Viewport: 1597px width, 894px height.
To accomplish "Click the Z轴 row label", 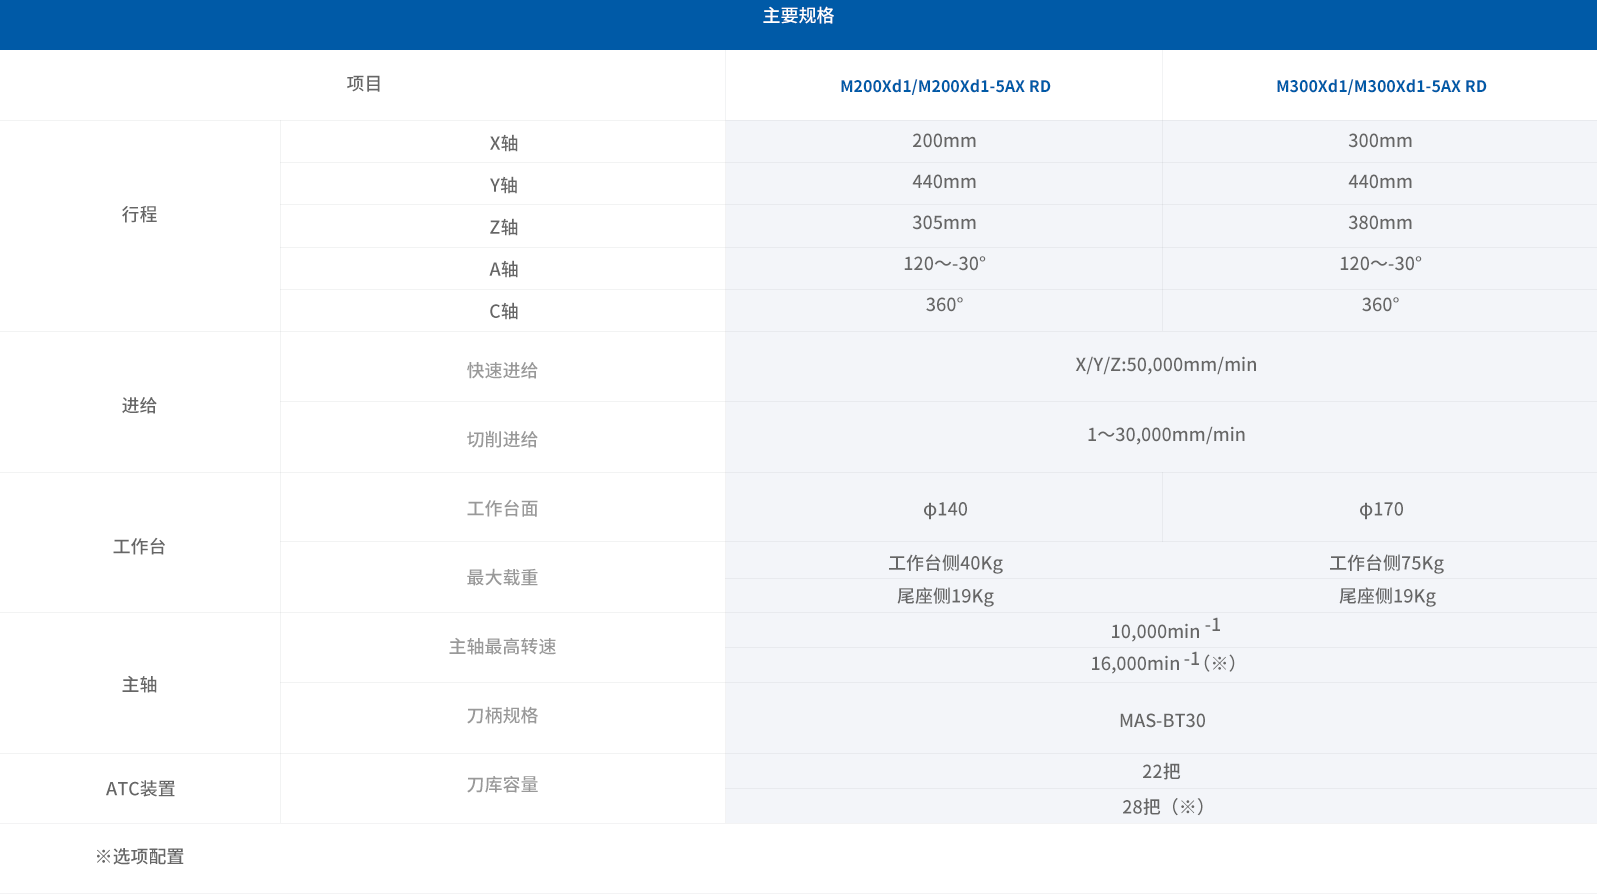I will (503, 227).
